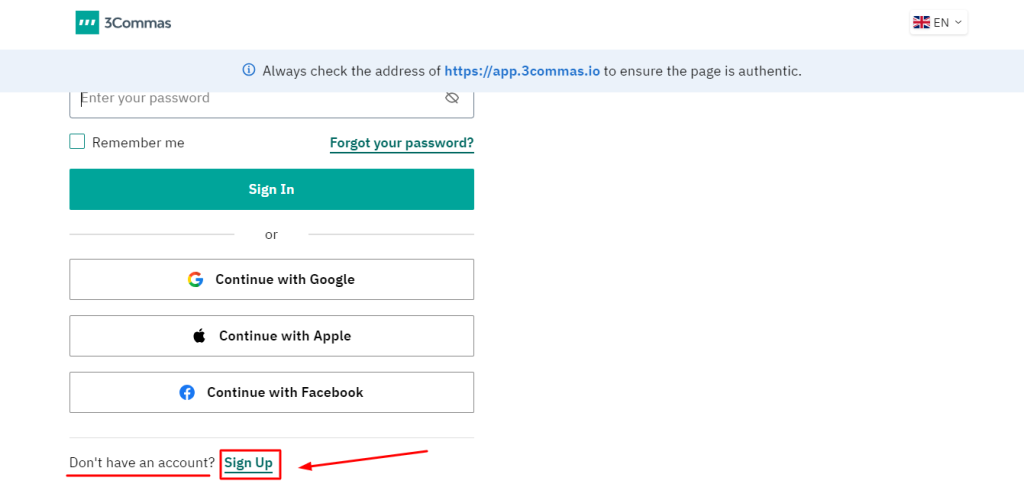Image resolution: width=1024 pixels, height=484 pixels.
Task: Click the "to ensure the page is authentic" text
Action: pos(702,71)
